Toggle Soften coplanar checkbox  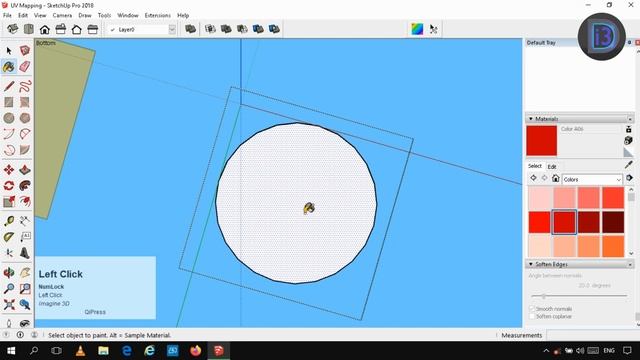coord(532,316)
